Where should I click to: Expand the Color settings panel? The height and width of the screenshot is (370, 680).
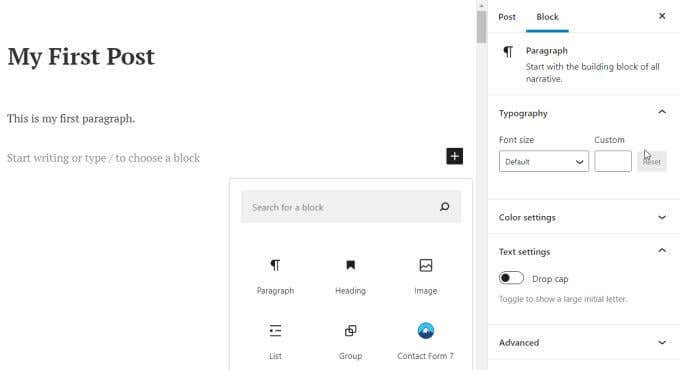pyautogui.click(x=584, y=217)
